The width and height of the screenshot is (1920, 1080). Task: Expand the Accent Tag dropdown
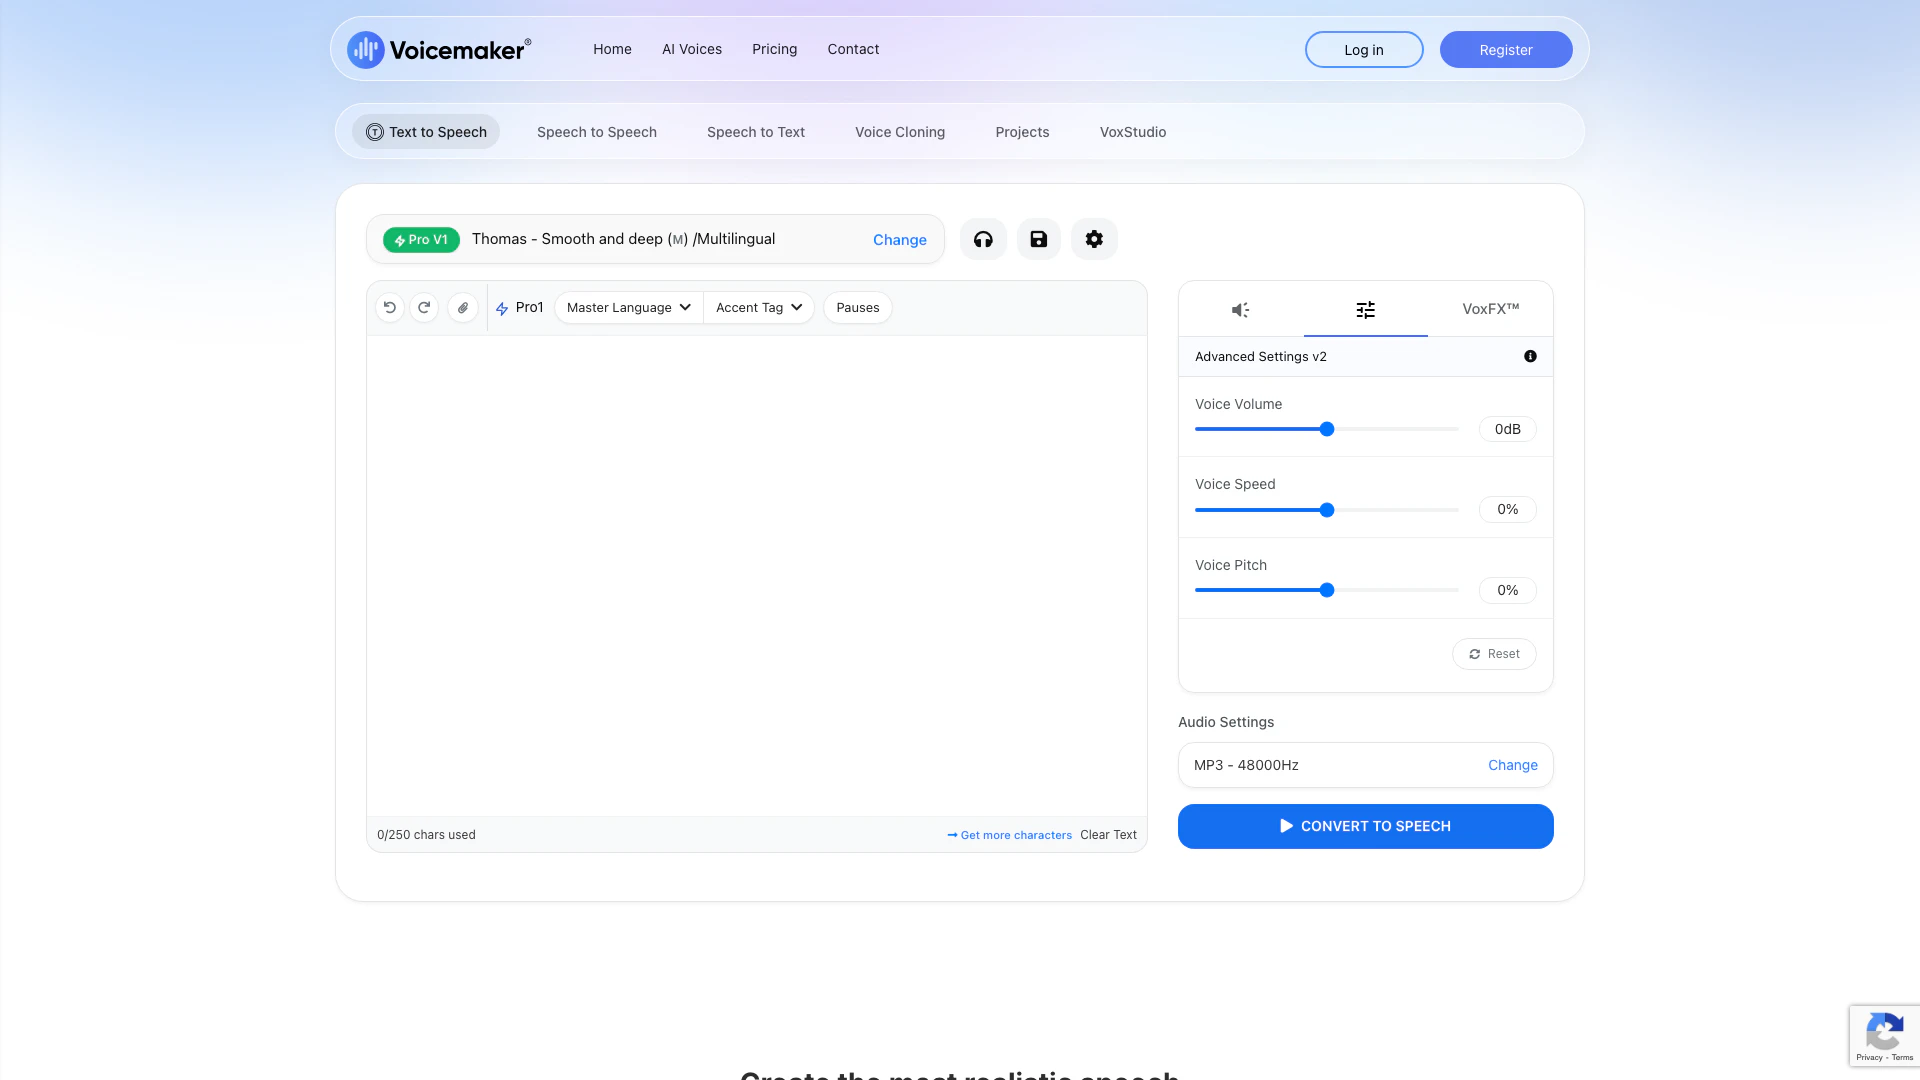tap(758, 308)
